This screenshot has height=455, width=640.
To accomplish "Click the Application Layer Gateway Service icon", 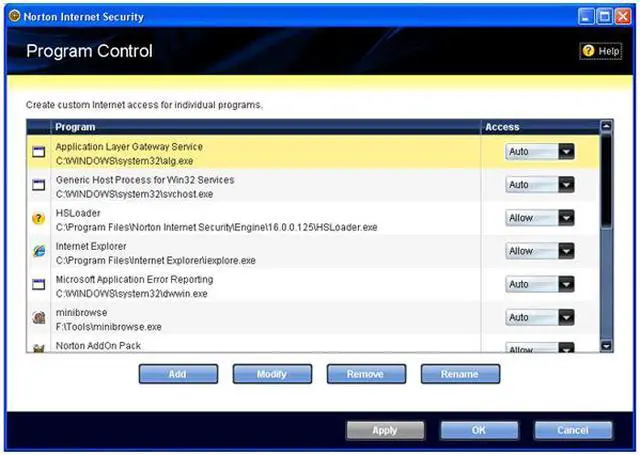I will coord(39,152).
